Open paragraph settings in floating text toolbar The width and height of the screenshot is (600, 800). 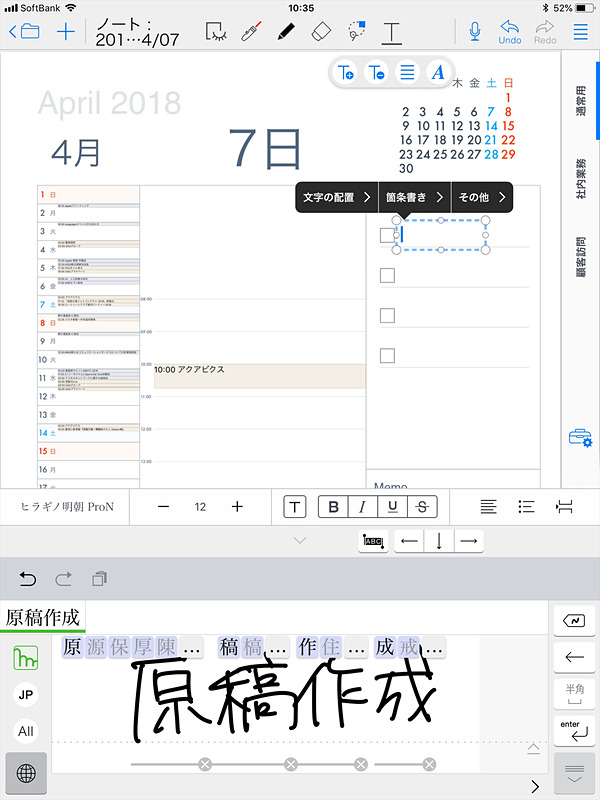pyautogui.click(x=407, y=73)
